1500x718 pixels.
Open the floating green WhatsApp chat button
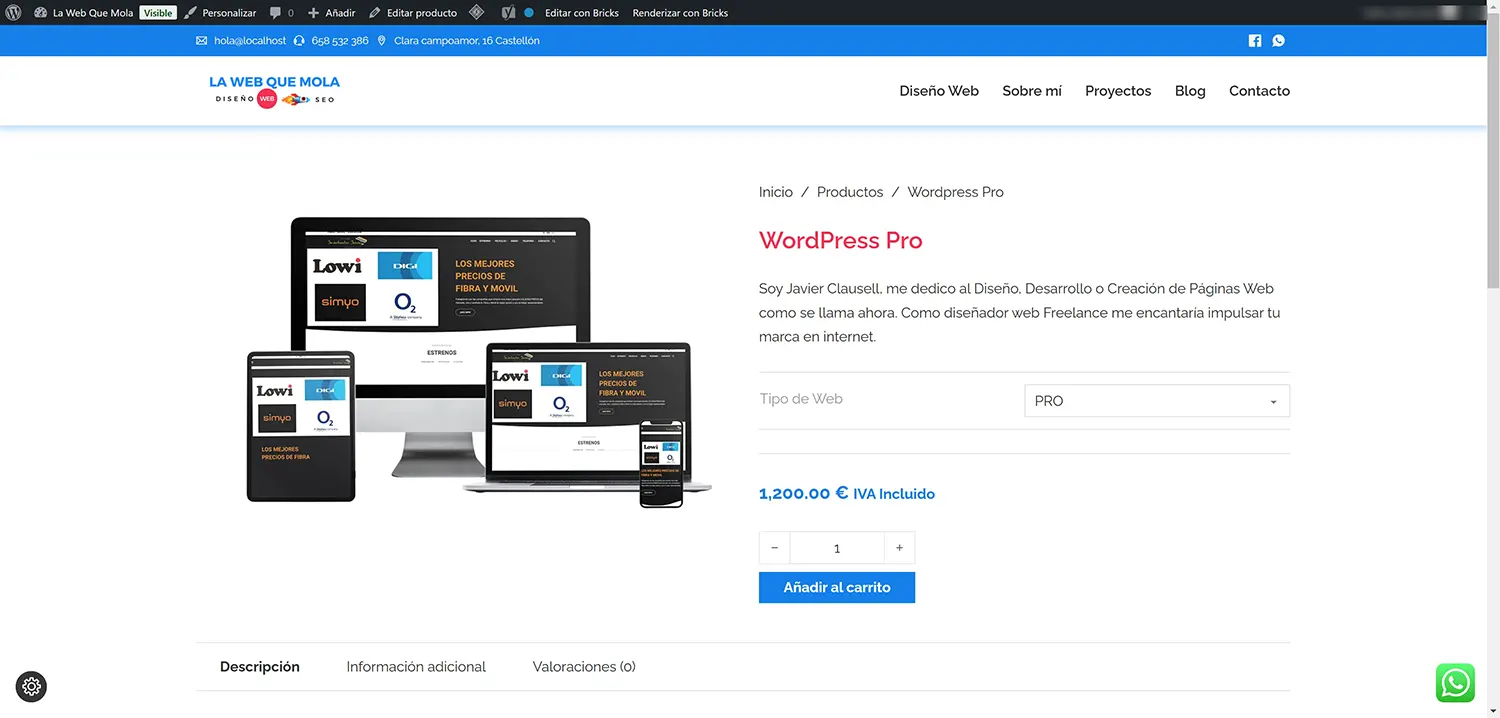1455,683
